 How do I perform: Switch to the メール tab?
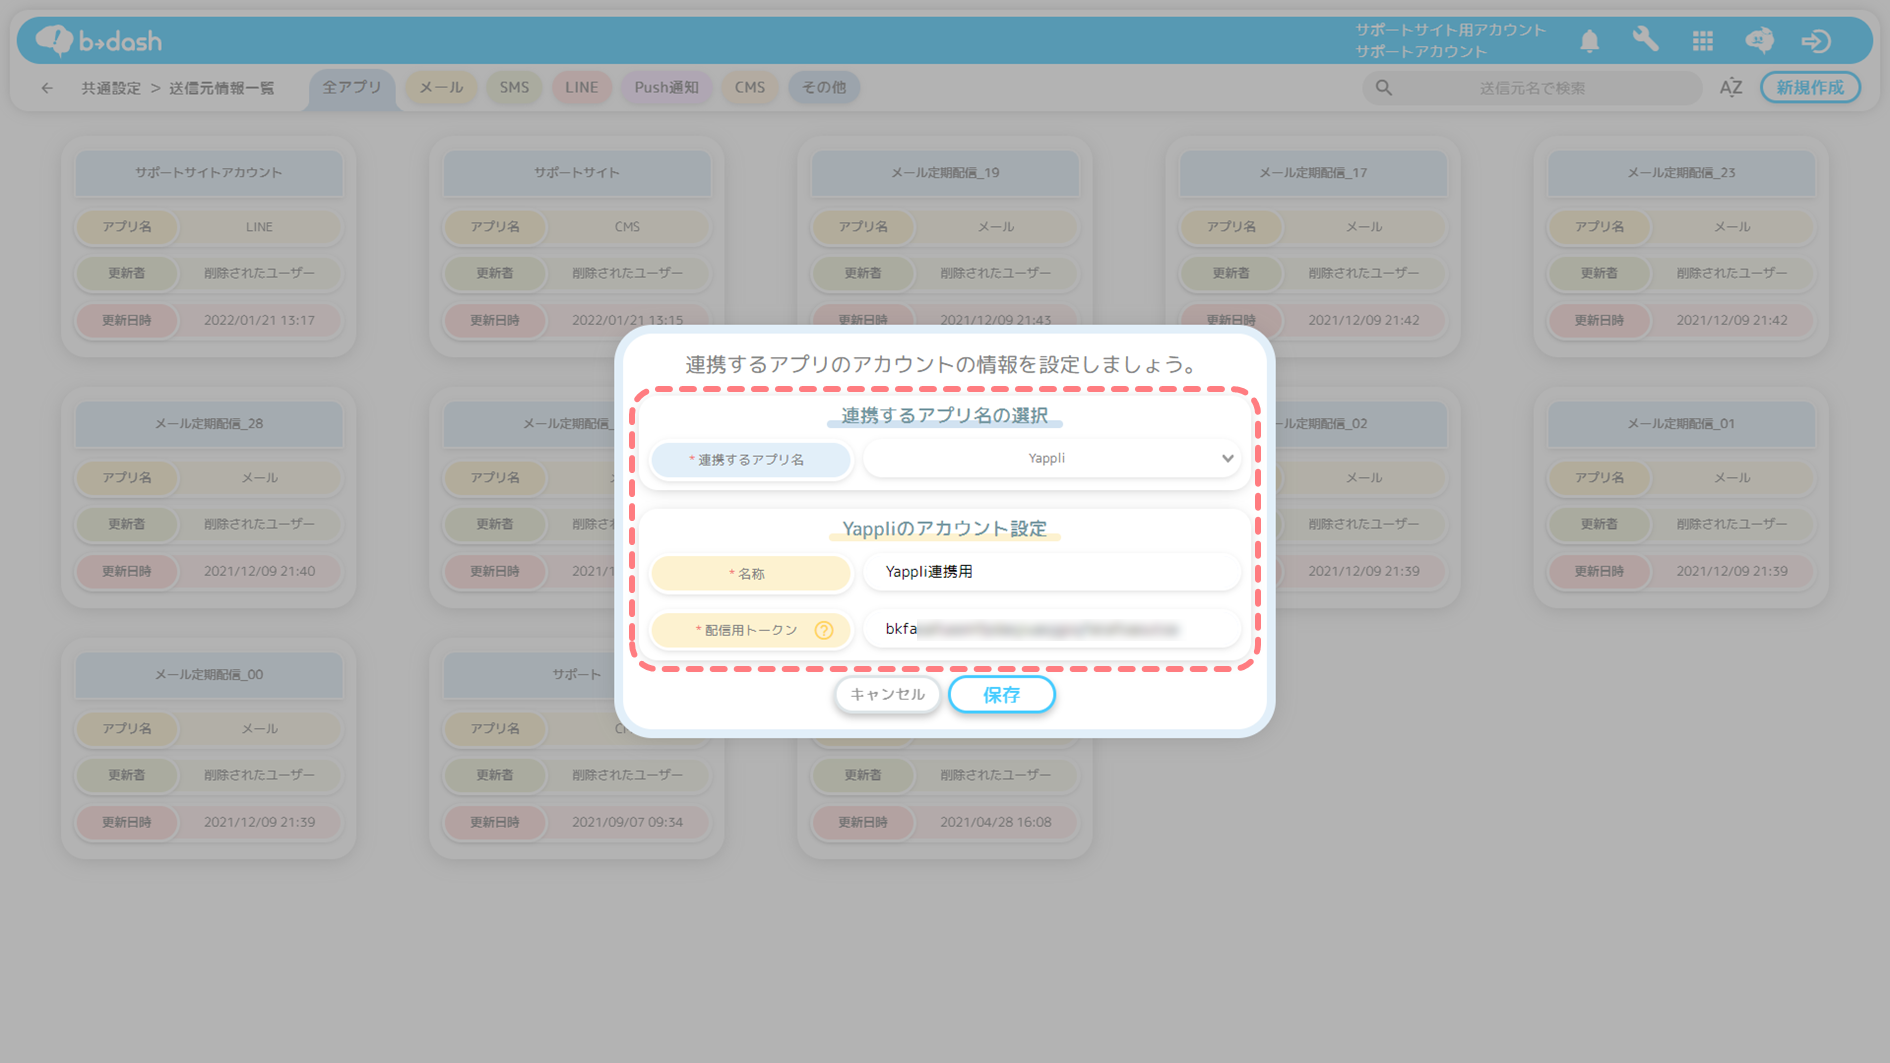coord(441,87)
